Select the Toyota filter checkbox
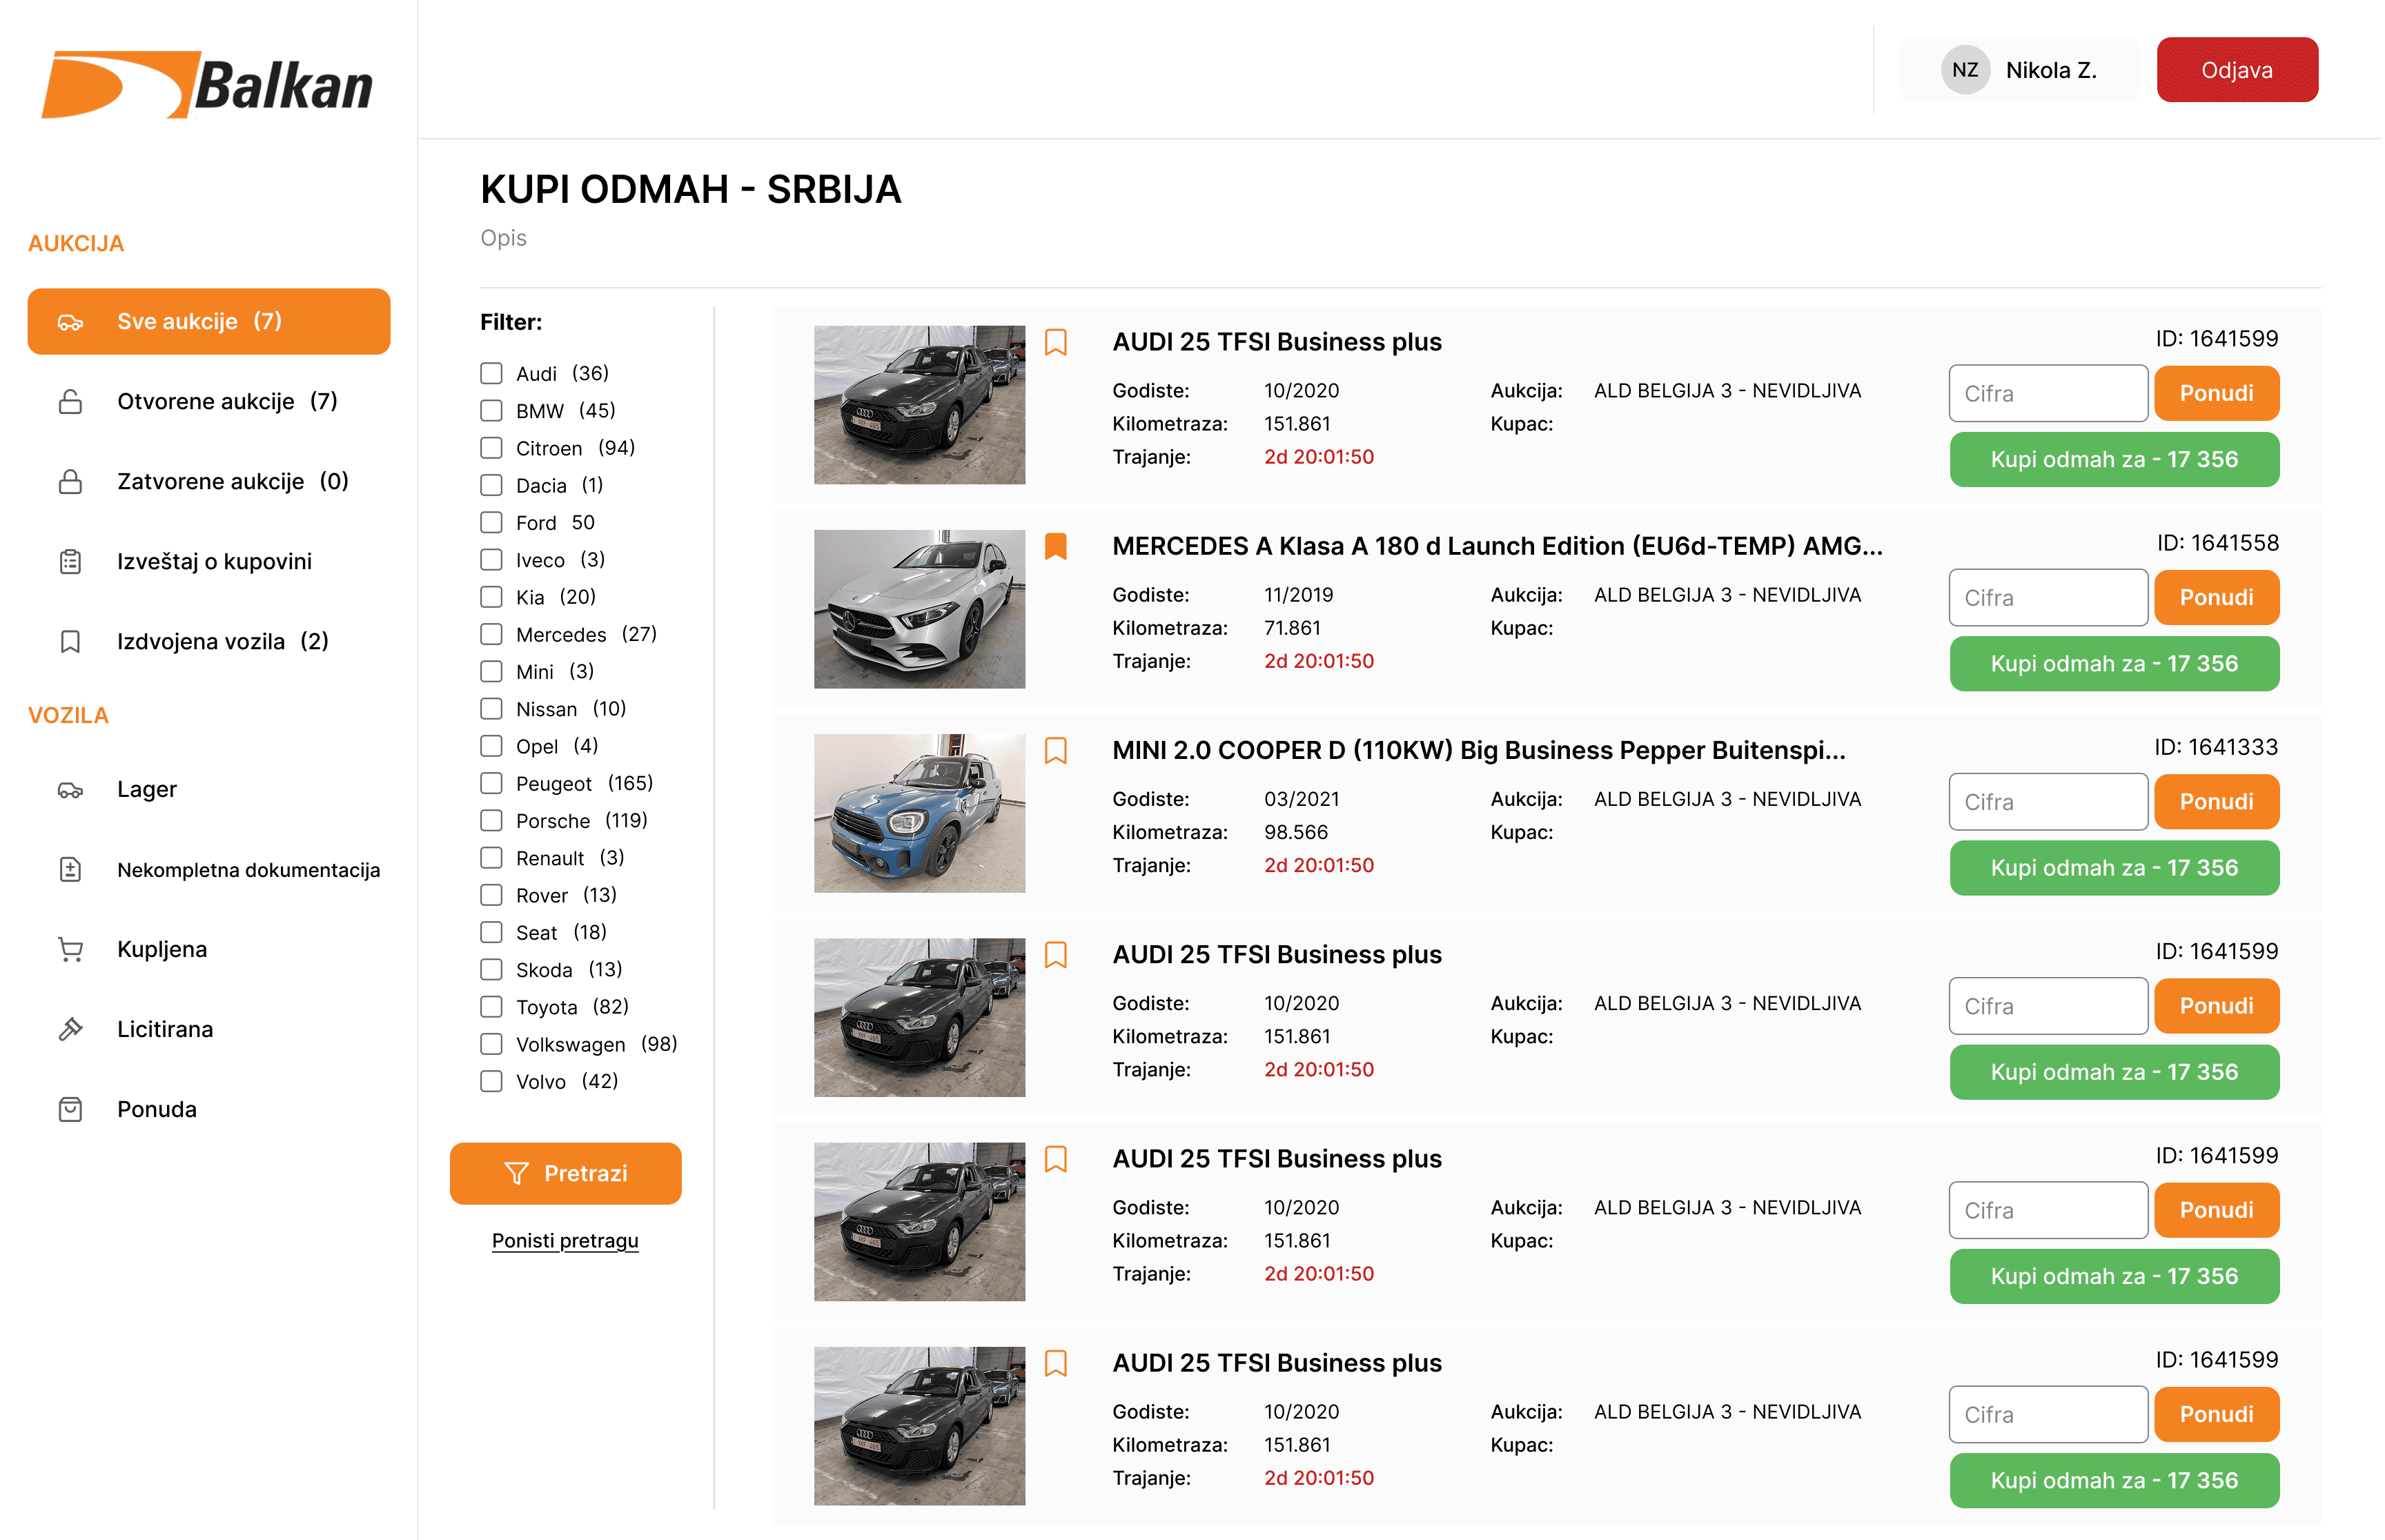The width and height of the screenshot is (2385, 1540). coord(491,1007)
